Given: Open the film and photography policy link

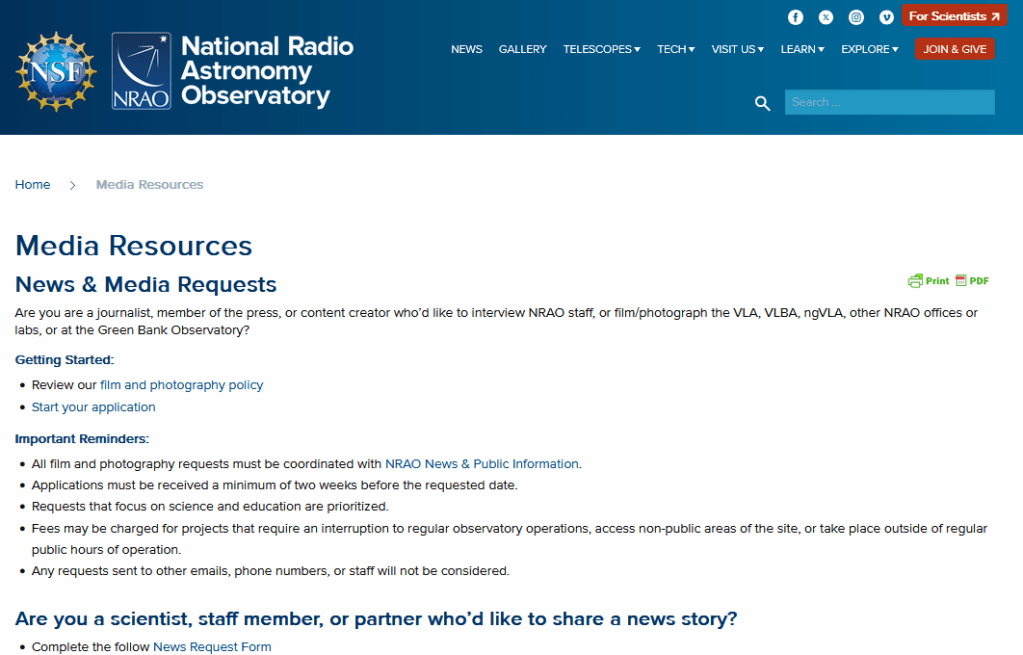Looking at the screenshot, I should 181,385.
